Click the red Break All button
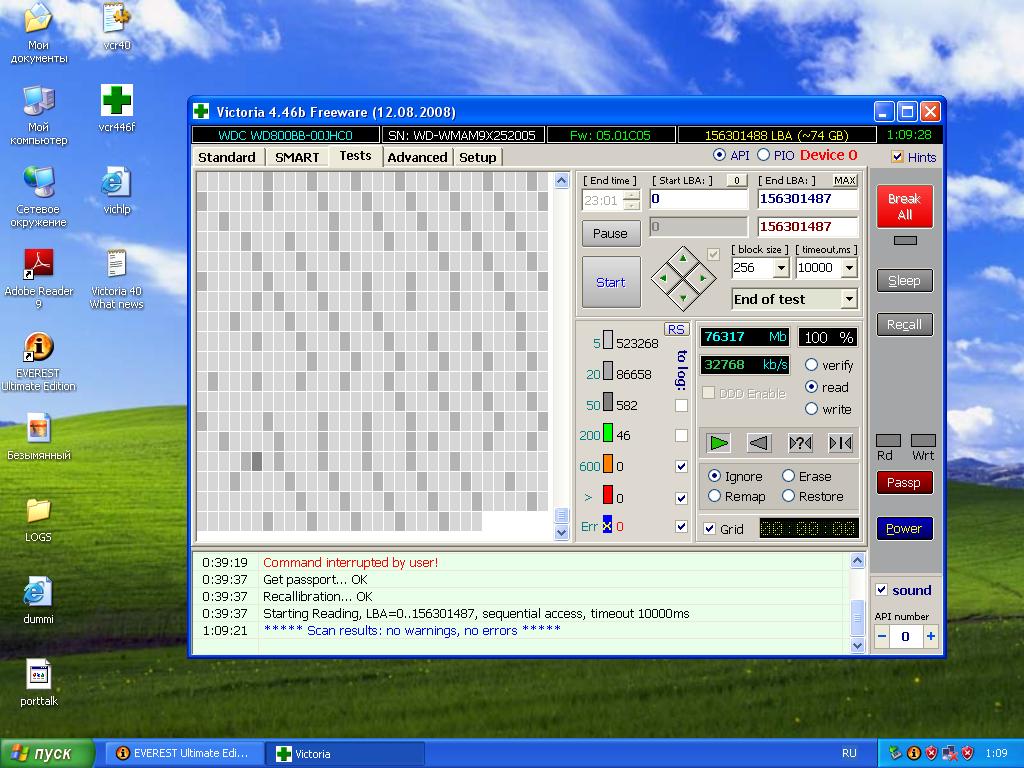This screenshot has width=1024, height=768. [904, 206]
